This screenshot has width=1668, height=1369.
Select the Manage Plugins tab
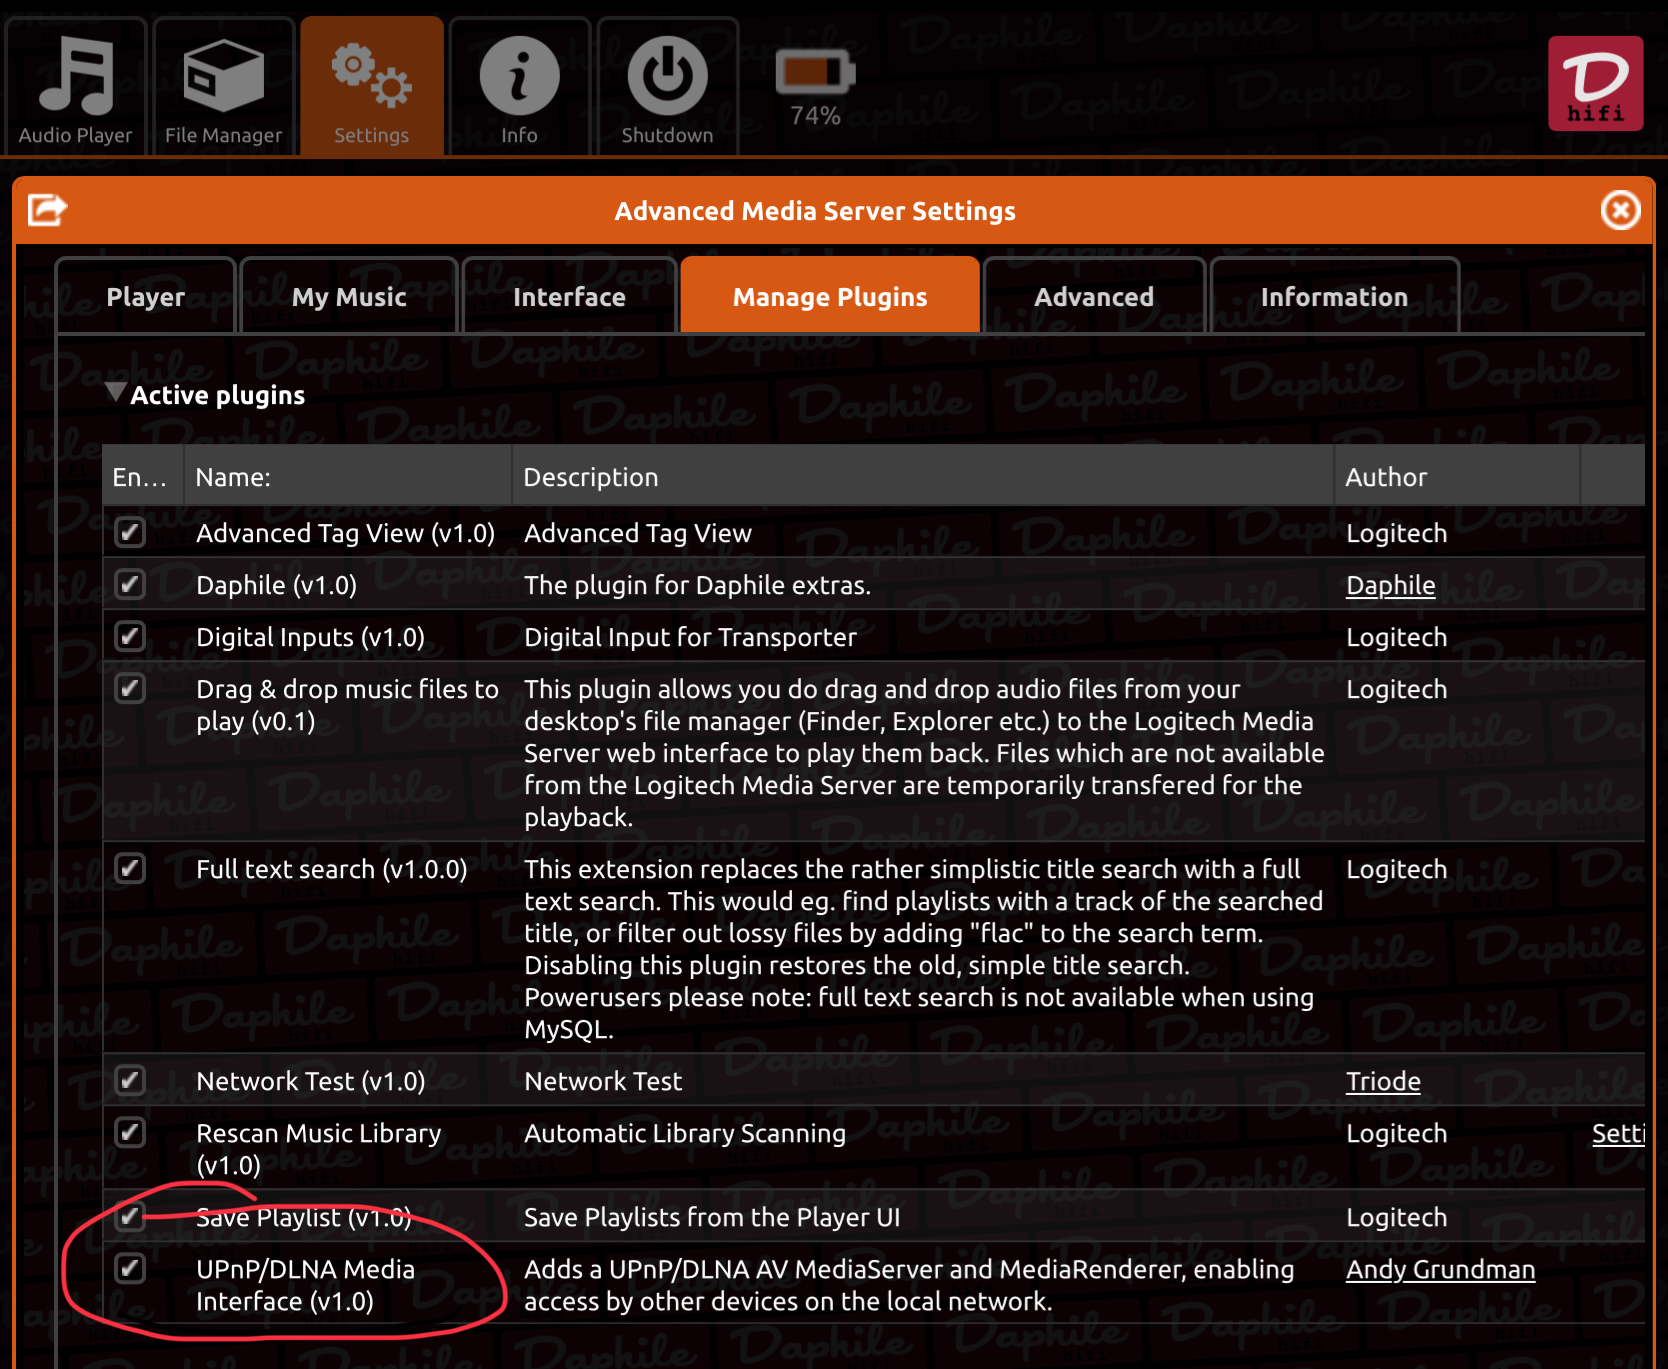pyautogui.click(x=830, y=296)
